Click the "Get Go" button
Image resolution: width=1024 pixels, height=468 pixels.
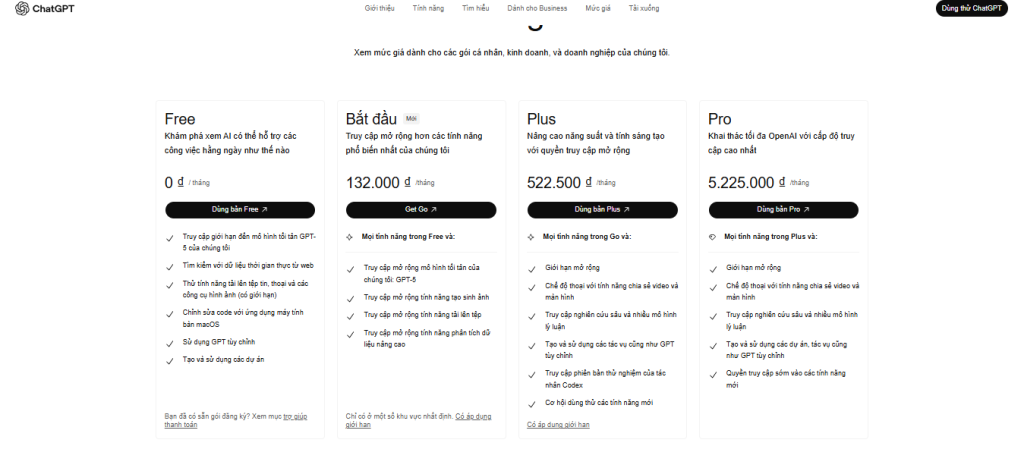pos(421,210)
